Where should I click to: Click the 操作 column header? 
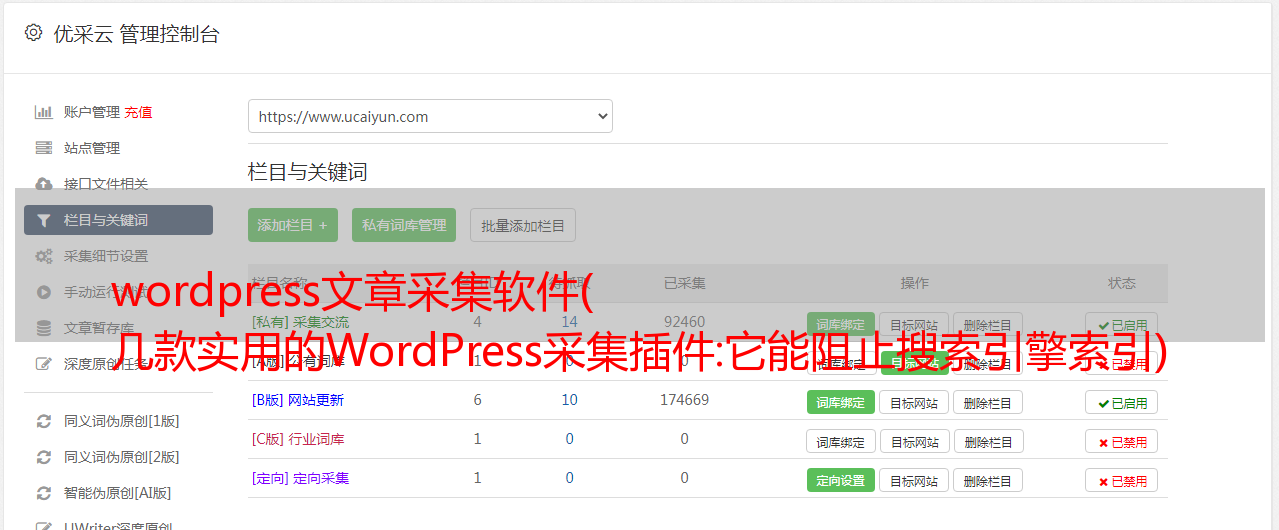point(914,283)
